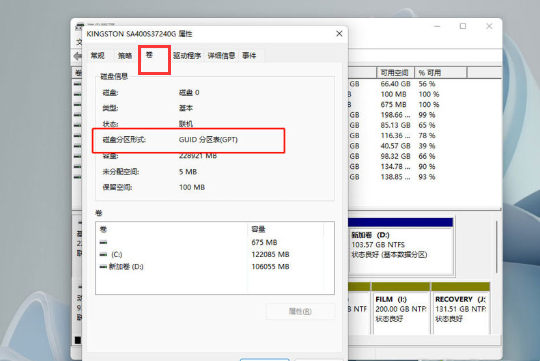Click the 卷 column header in dialog list
The width and height of the screenshot is (540, 361).
coord(171,229)
